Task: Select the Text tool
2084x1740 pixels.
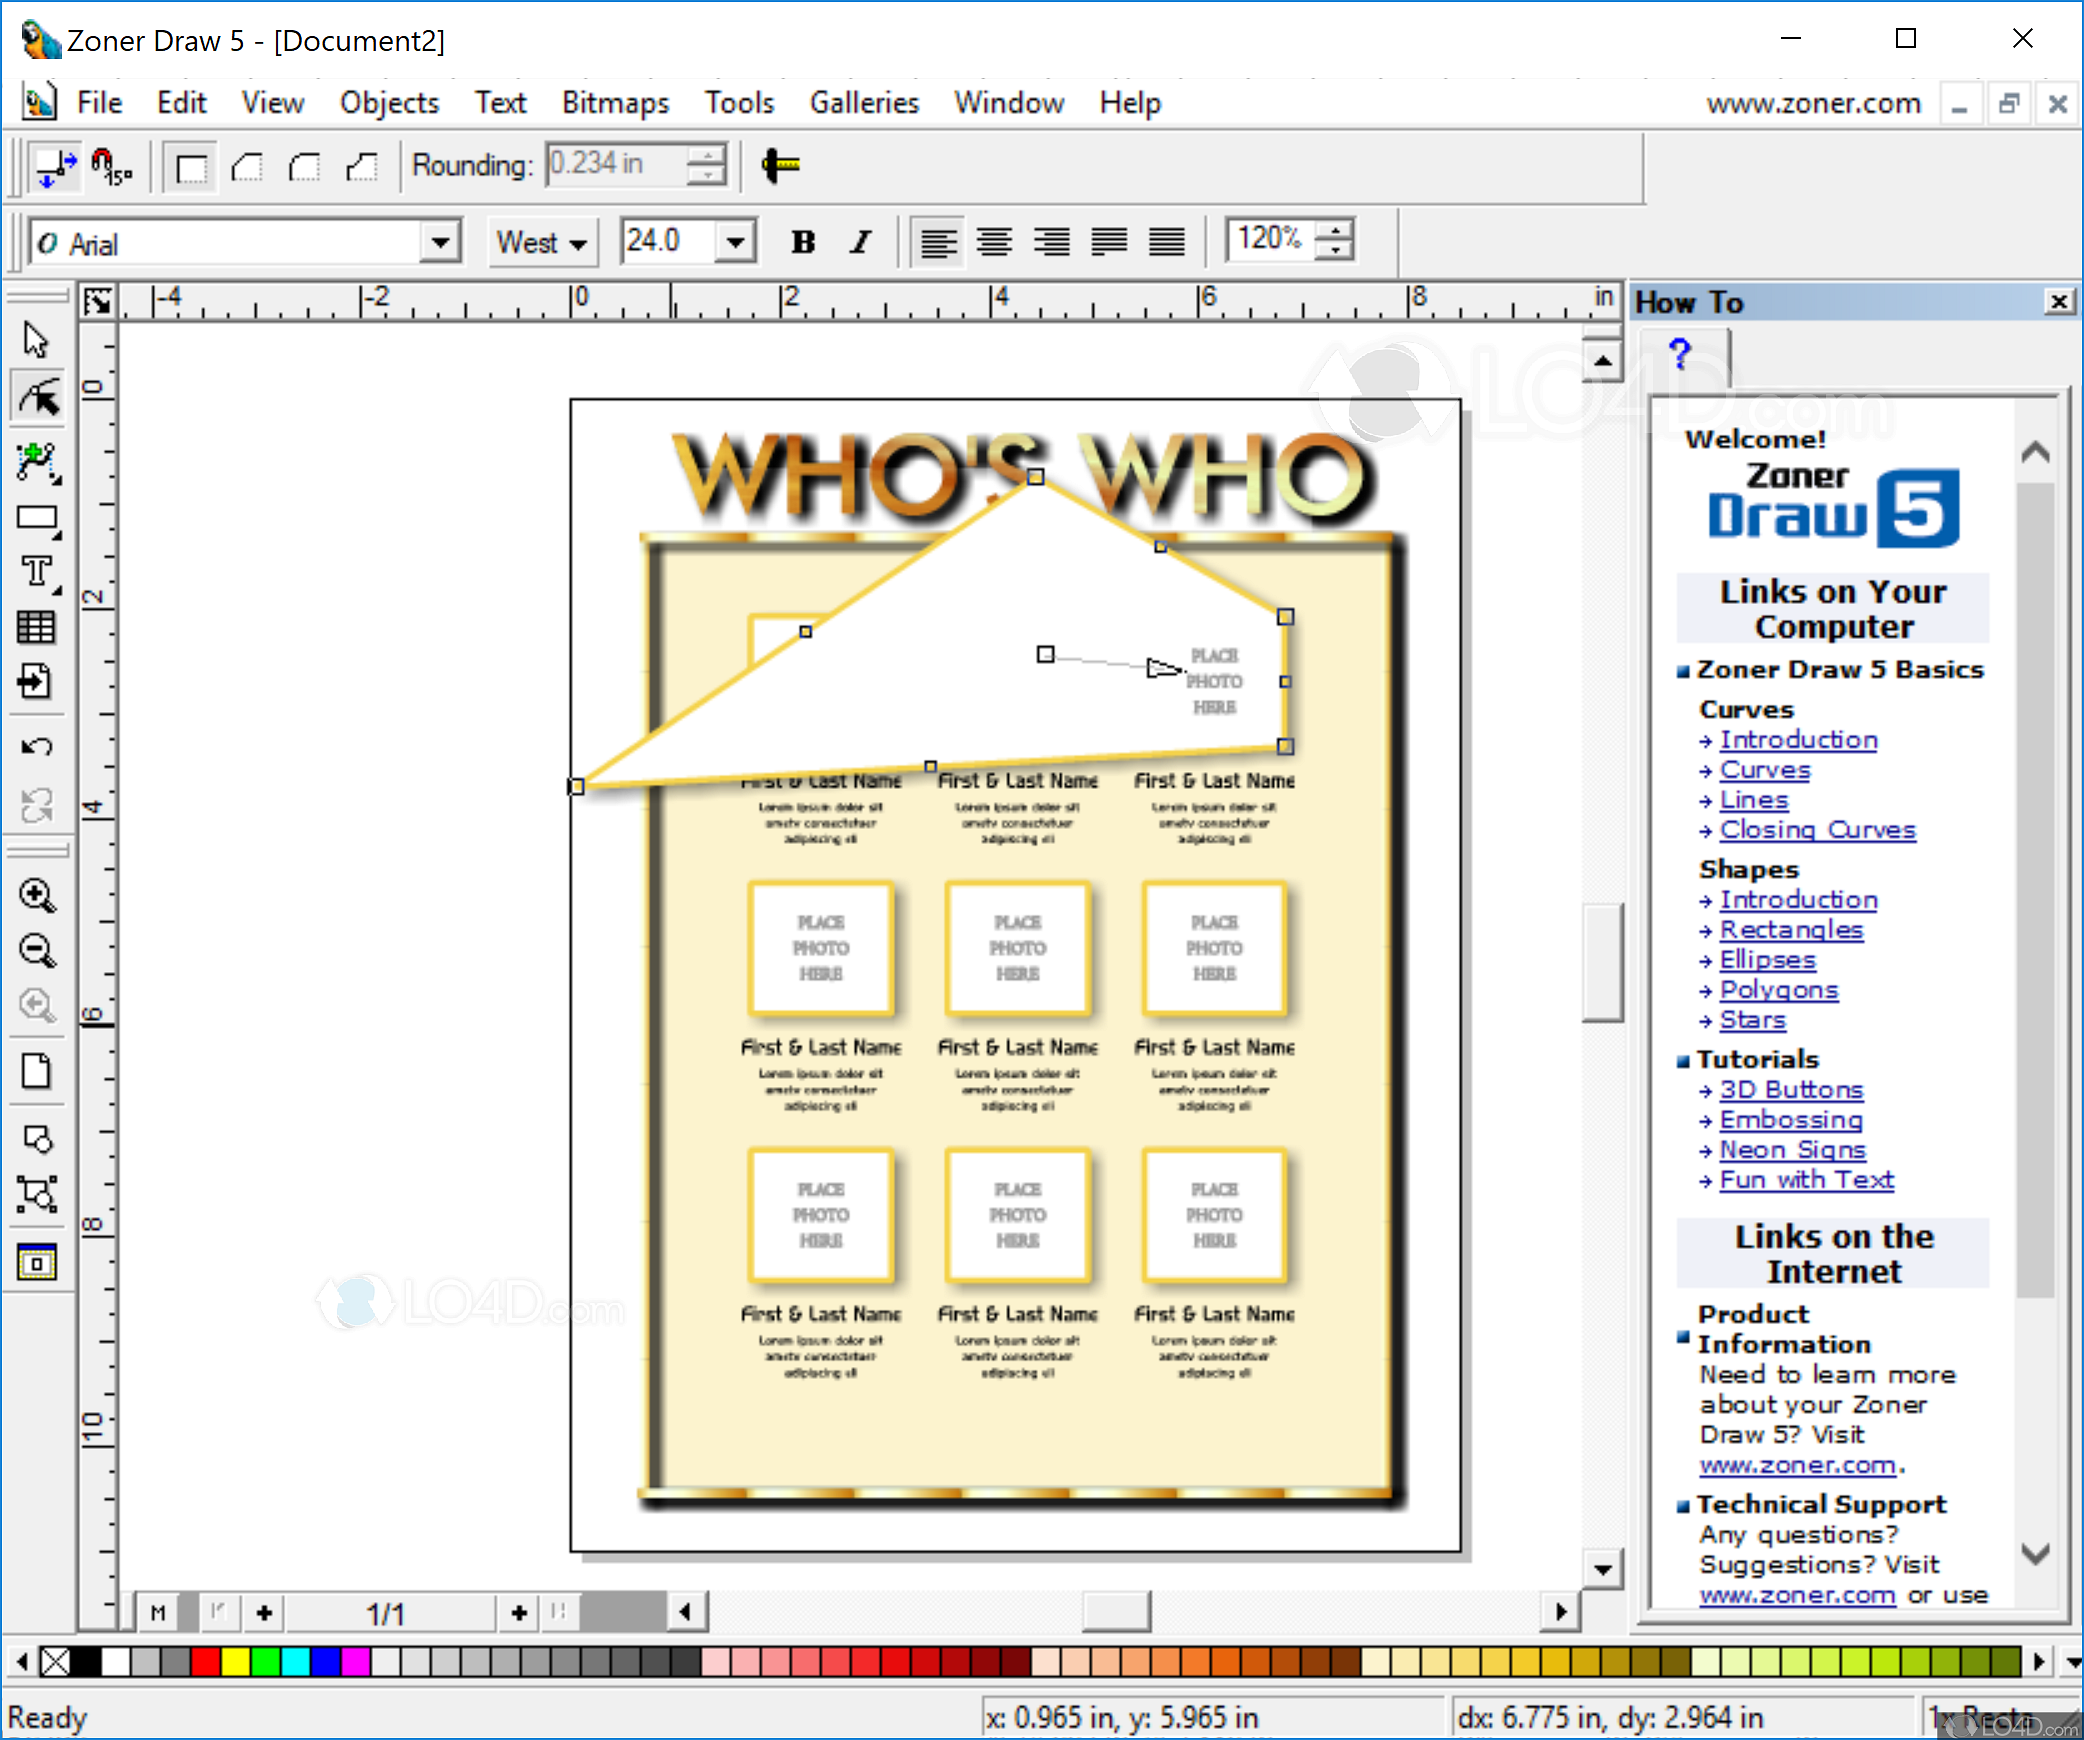Action: coord(37,572)
